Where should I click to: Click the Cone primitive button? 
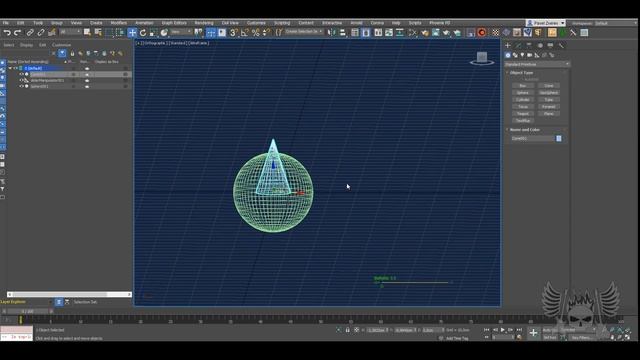[549, 86]
